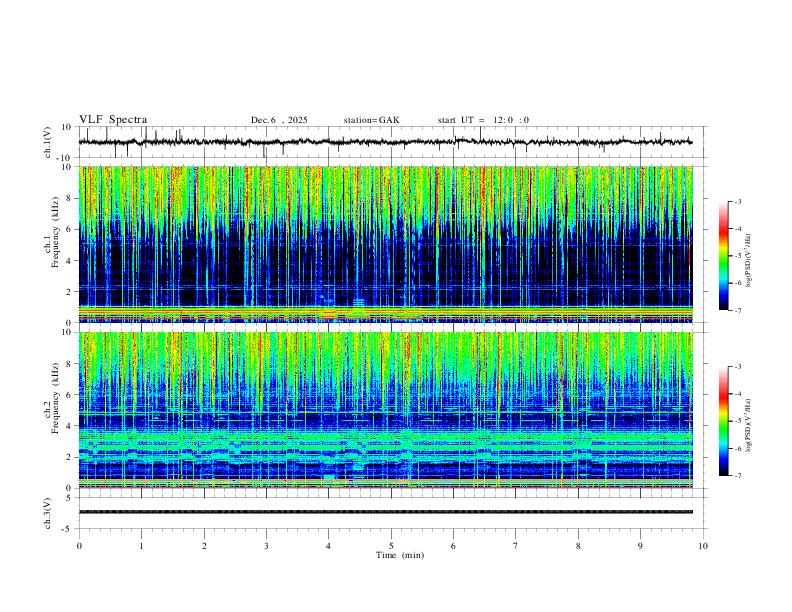This screenshot has height=612, width=792.
Task: Click the ch.1 spectrogram plot area
Action: [385, 244]
